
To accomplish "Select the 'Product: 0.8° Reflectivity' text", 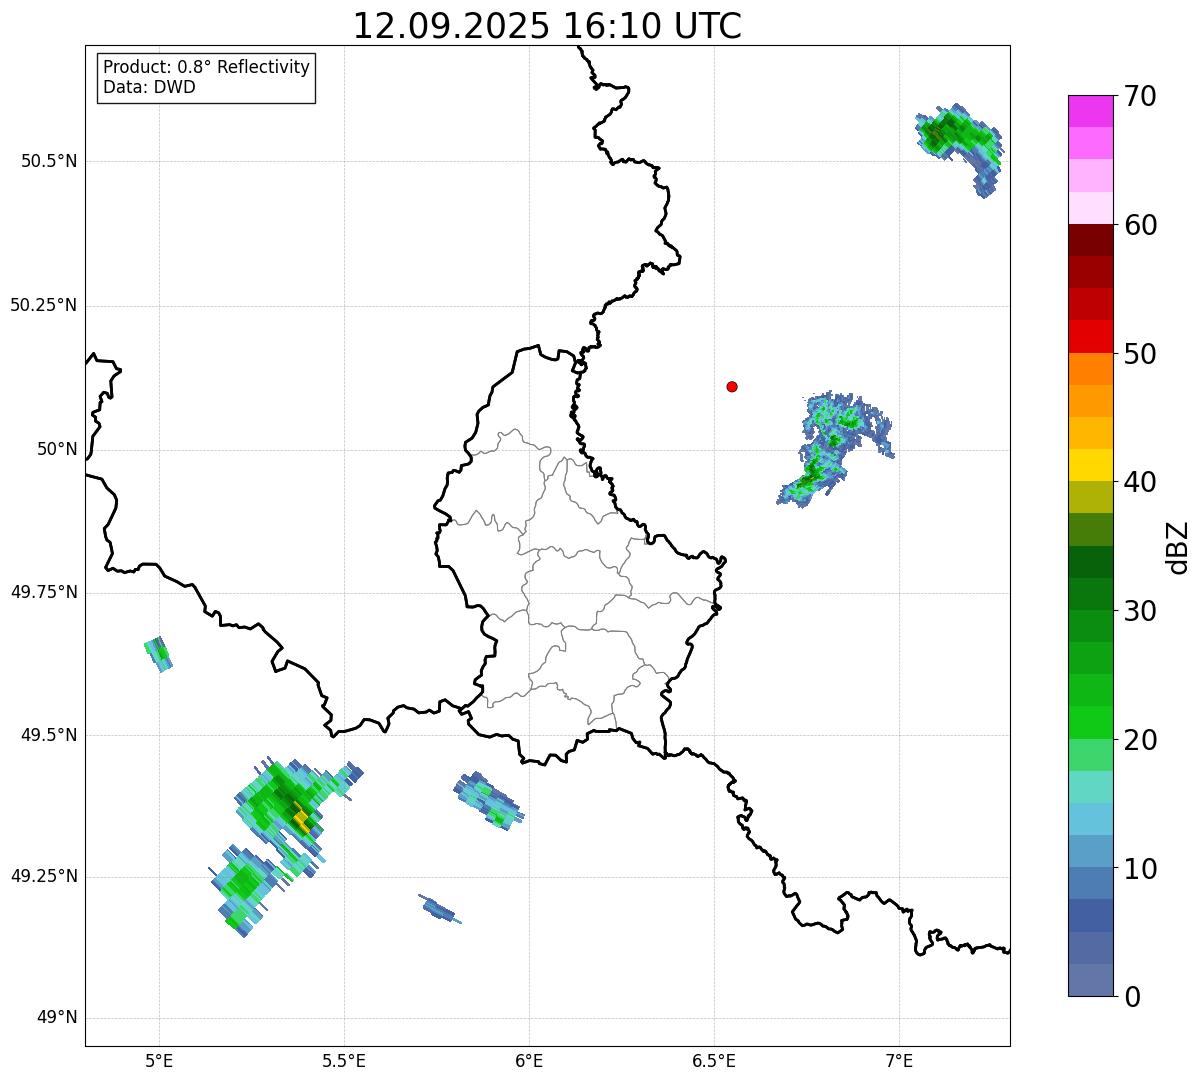I will click(207, 67).
